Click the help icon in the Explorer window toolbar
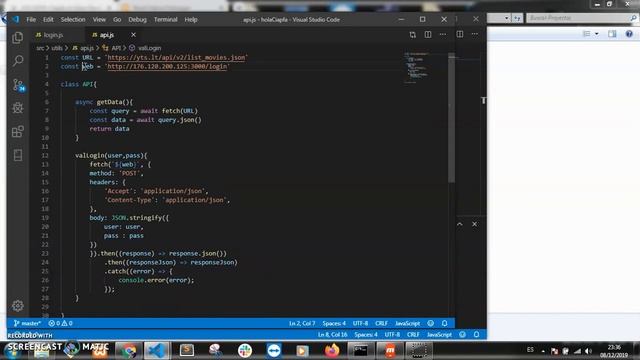 pyautogui.click(x=629, y=34)
